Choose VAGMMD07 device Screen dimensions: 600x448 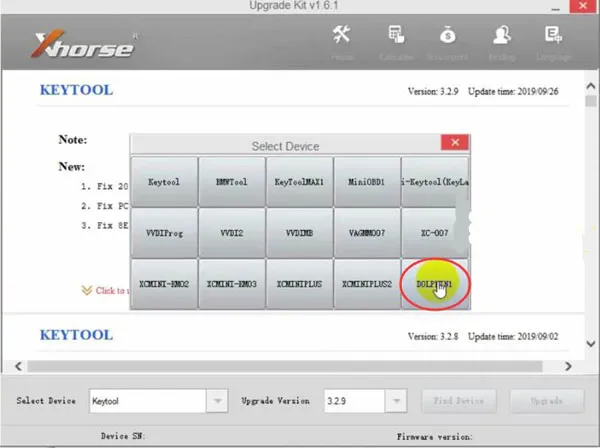(x=367, y=233)
